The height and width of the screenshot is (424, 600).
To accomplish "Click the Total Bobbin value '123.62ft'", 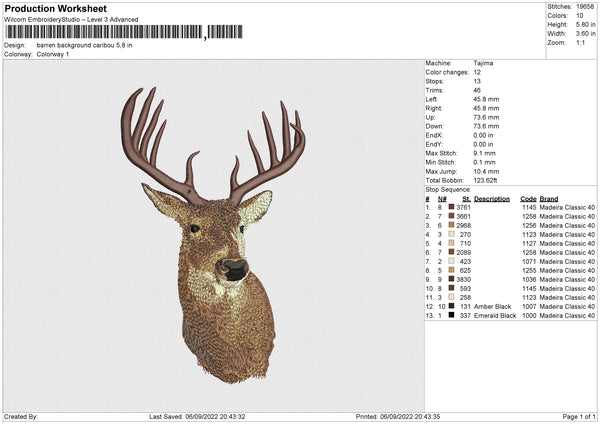I will [485, 181].
